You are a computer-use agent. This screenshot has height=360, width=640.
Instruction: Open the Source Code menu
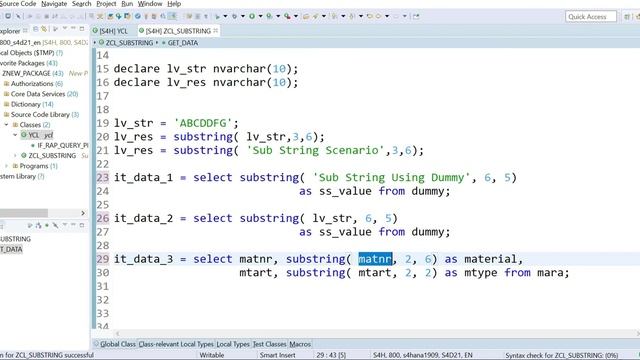point(18,4)
